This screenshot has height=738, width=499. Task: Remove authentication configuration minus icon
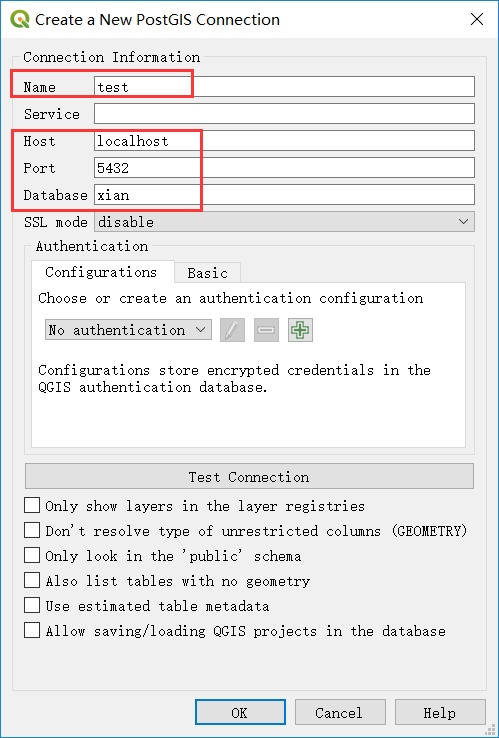click(x=266, y=330)
